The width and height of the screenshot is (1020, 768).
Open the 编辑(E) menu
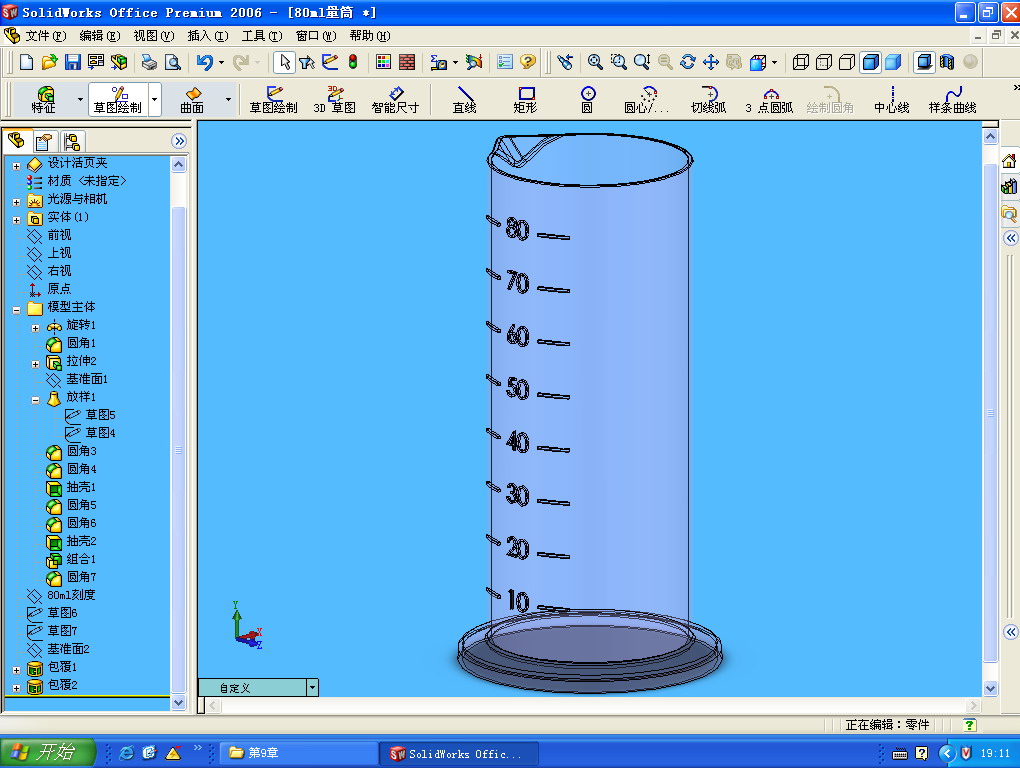point(99,36)
